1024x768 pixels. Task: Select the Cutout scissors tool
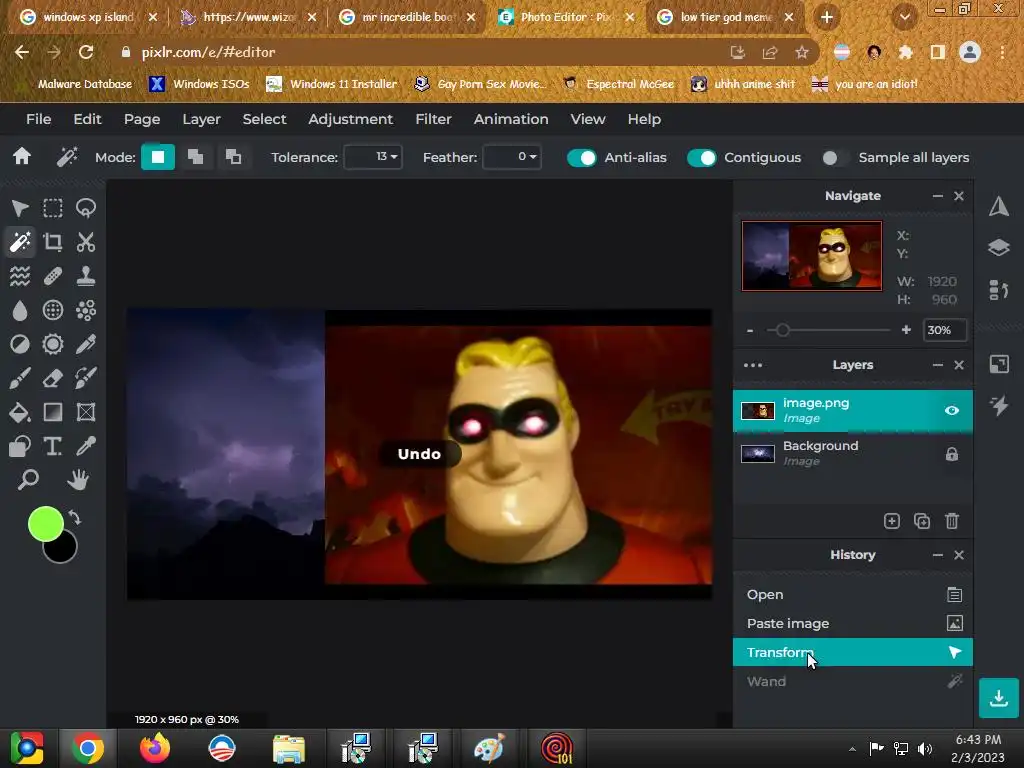coord(86,242)
